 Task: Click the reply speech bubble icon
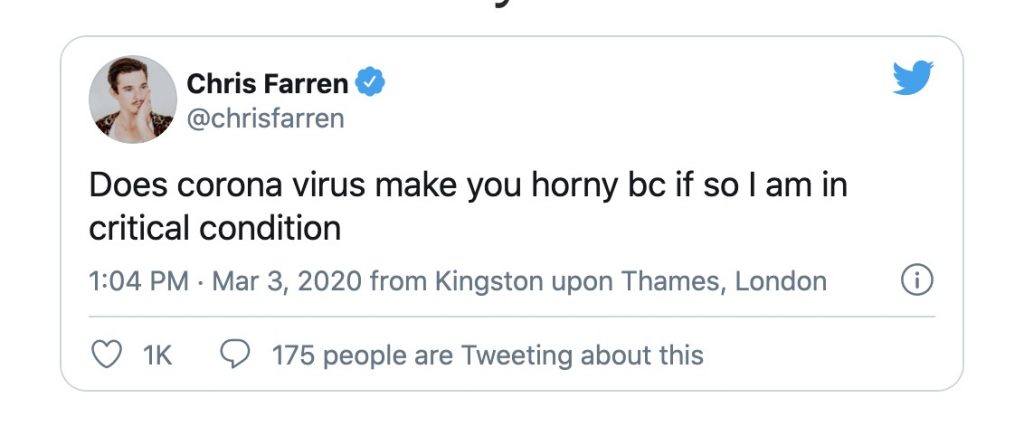click(234, 355)
